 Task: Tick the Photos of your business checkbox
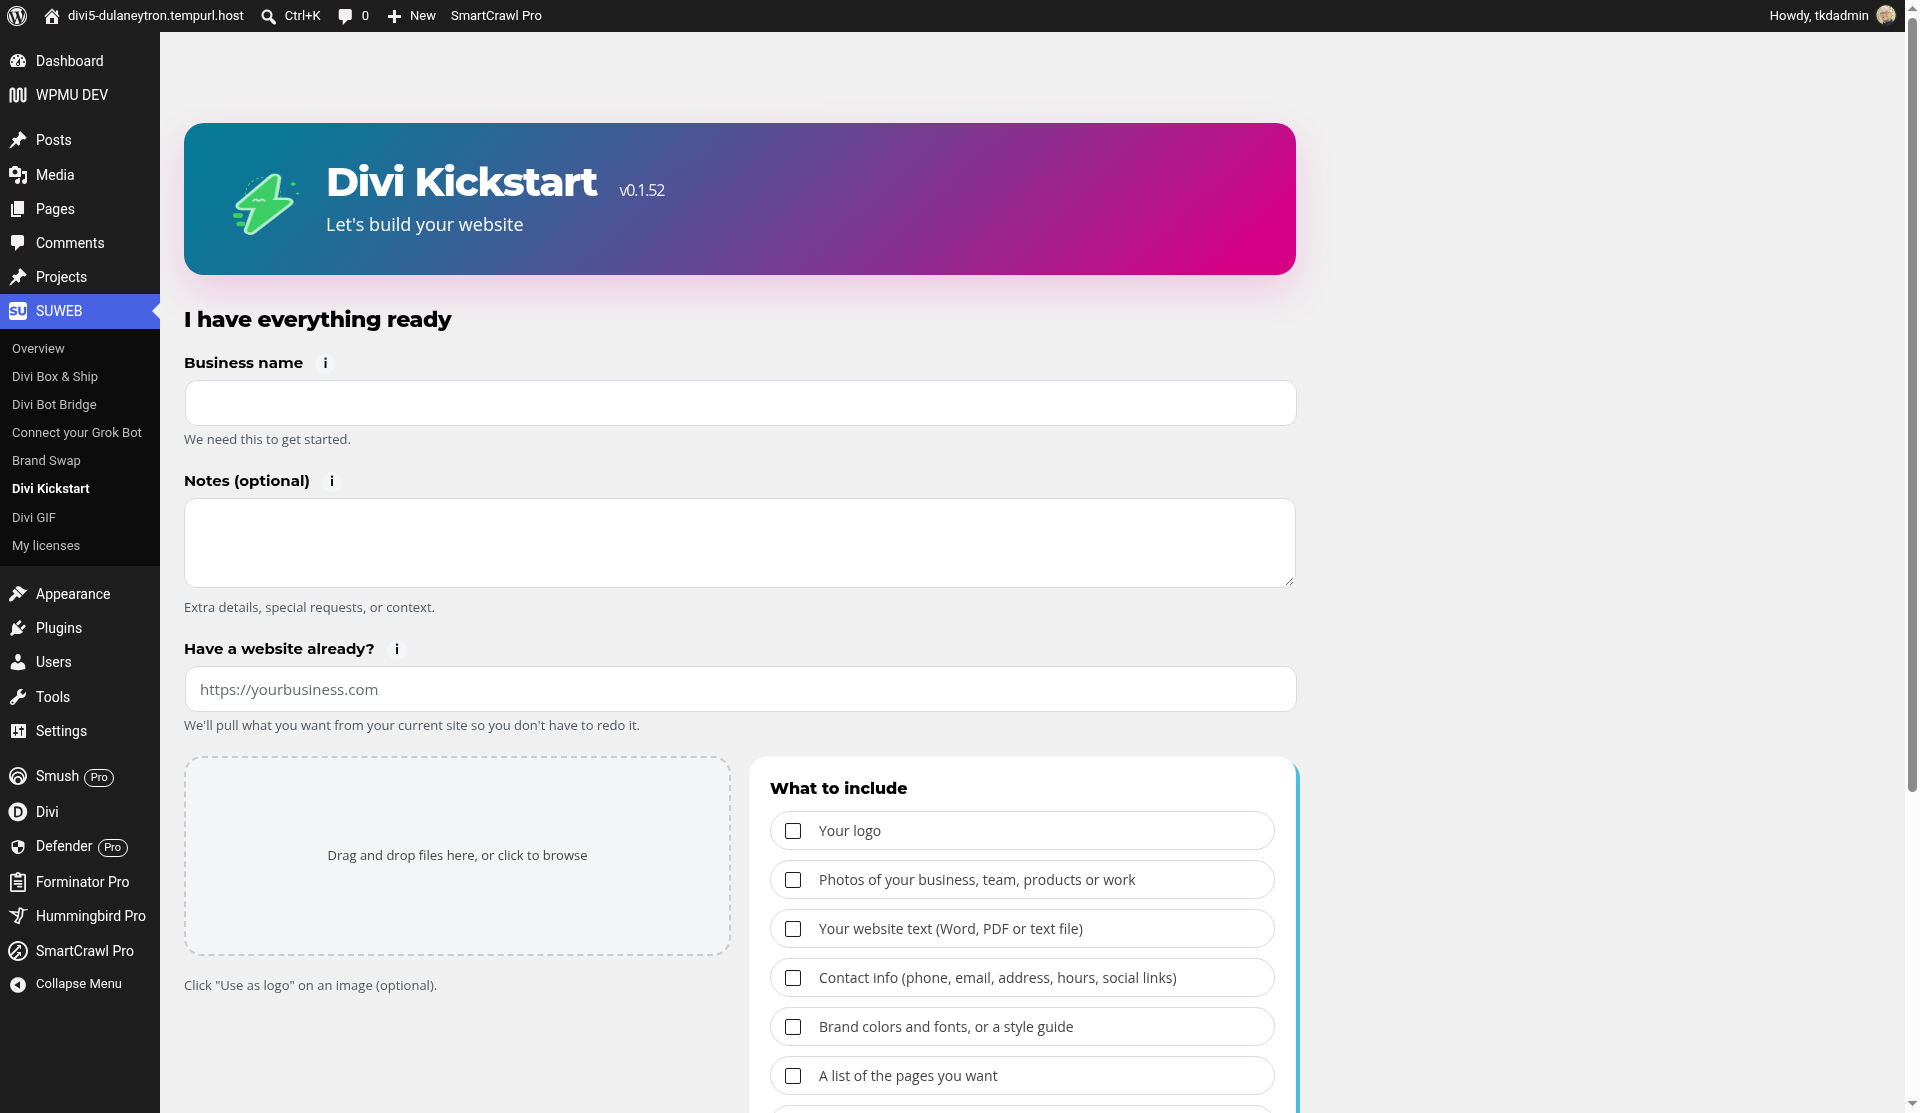(793, 880)
